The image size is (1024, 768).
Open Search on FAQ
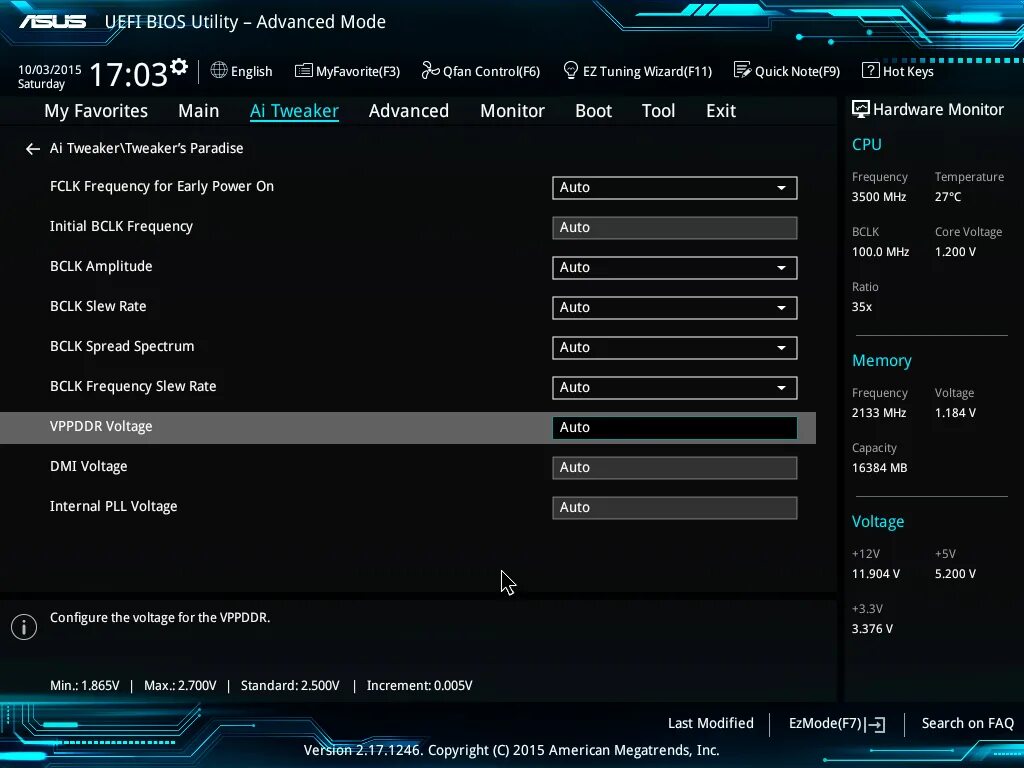[x=967, y=724]
